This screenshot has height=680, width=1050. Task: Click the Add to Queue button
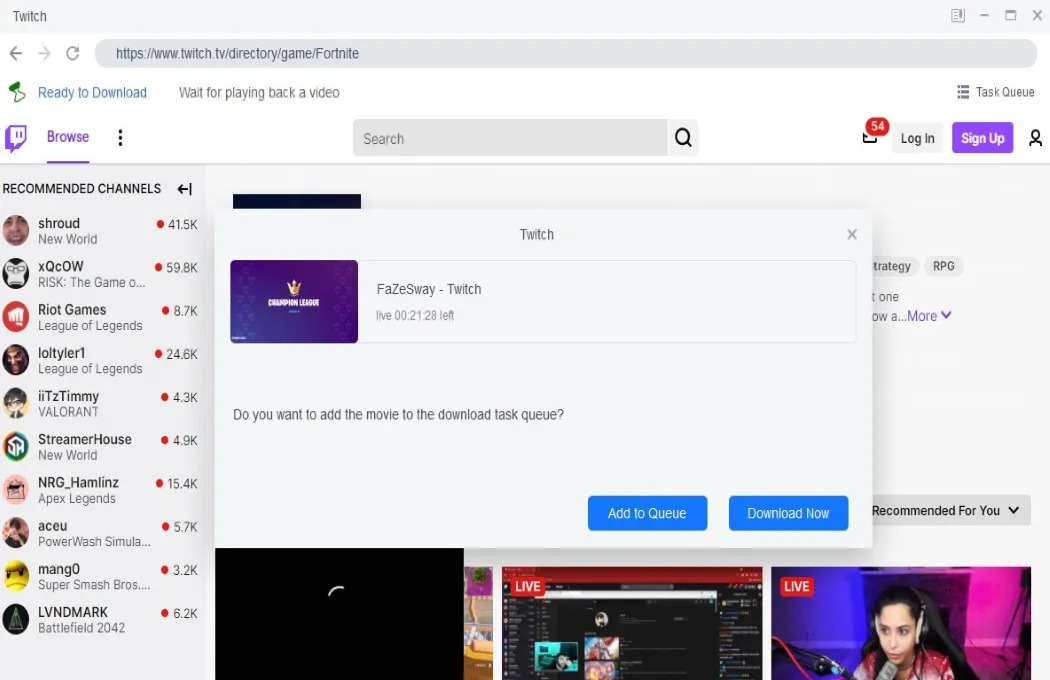click(647, 513)
